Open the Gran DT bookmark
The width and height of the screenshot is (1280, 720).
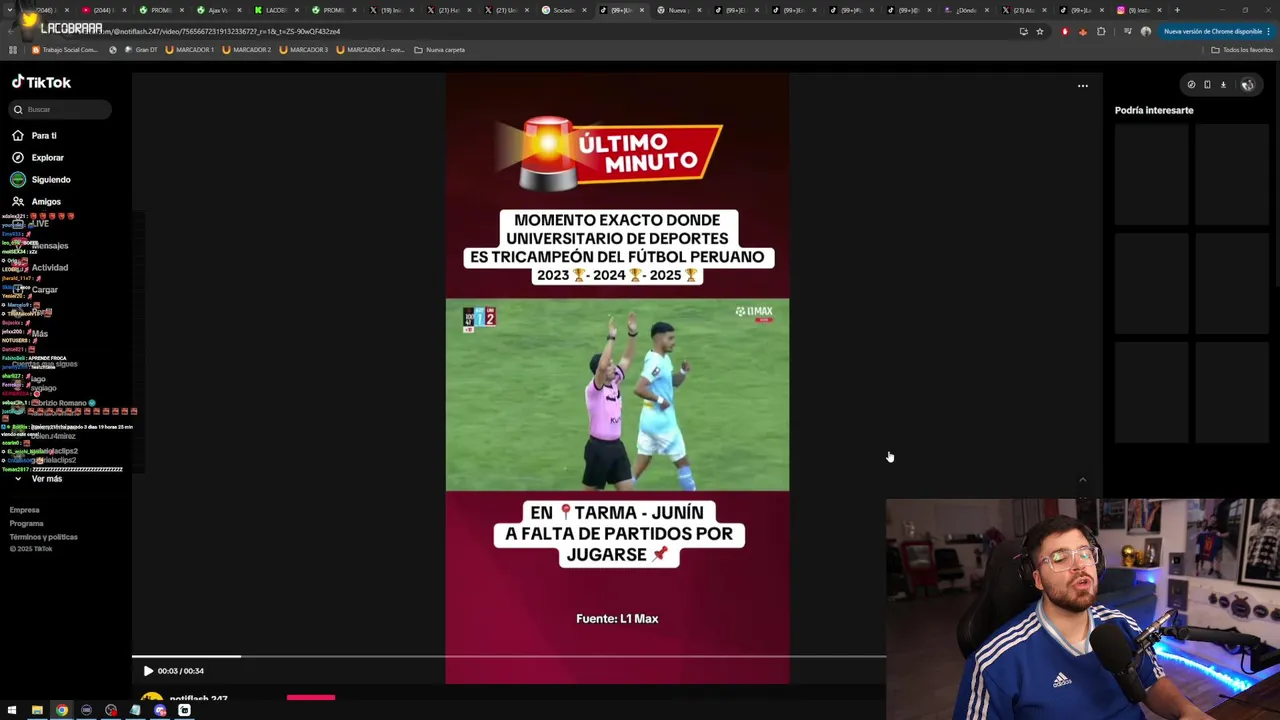141,50
